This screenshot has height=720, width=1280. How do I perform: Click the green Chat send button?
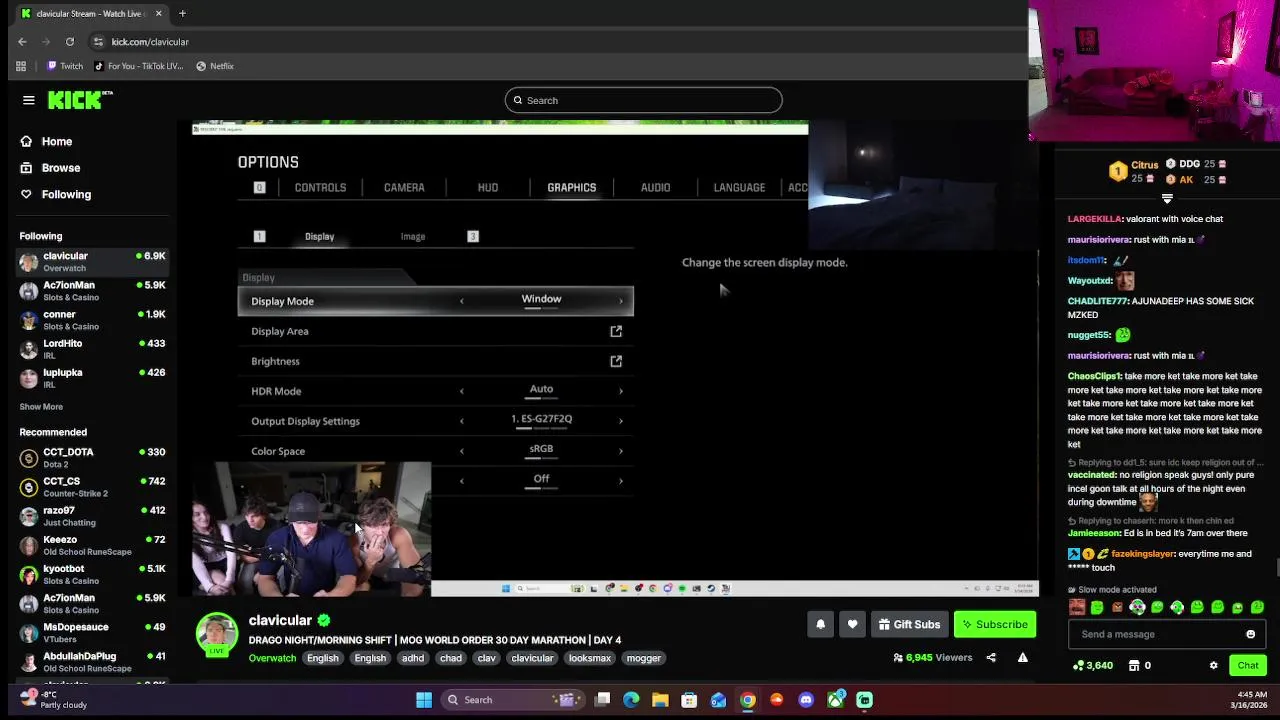1248,665
